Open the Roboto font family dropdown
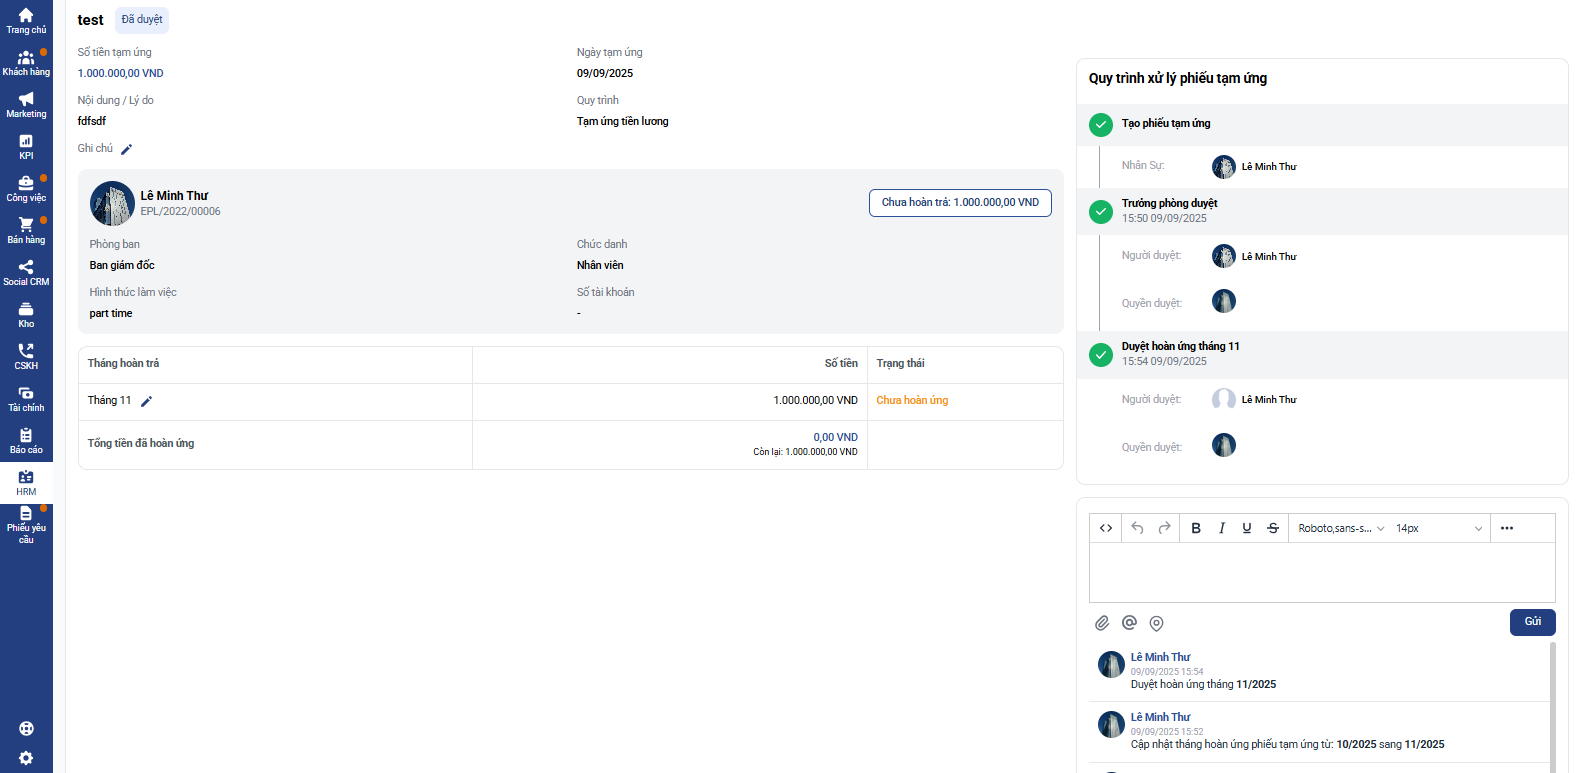Viewport: 1576px width, 773px height. click(1340, 528)
